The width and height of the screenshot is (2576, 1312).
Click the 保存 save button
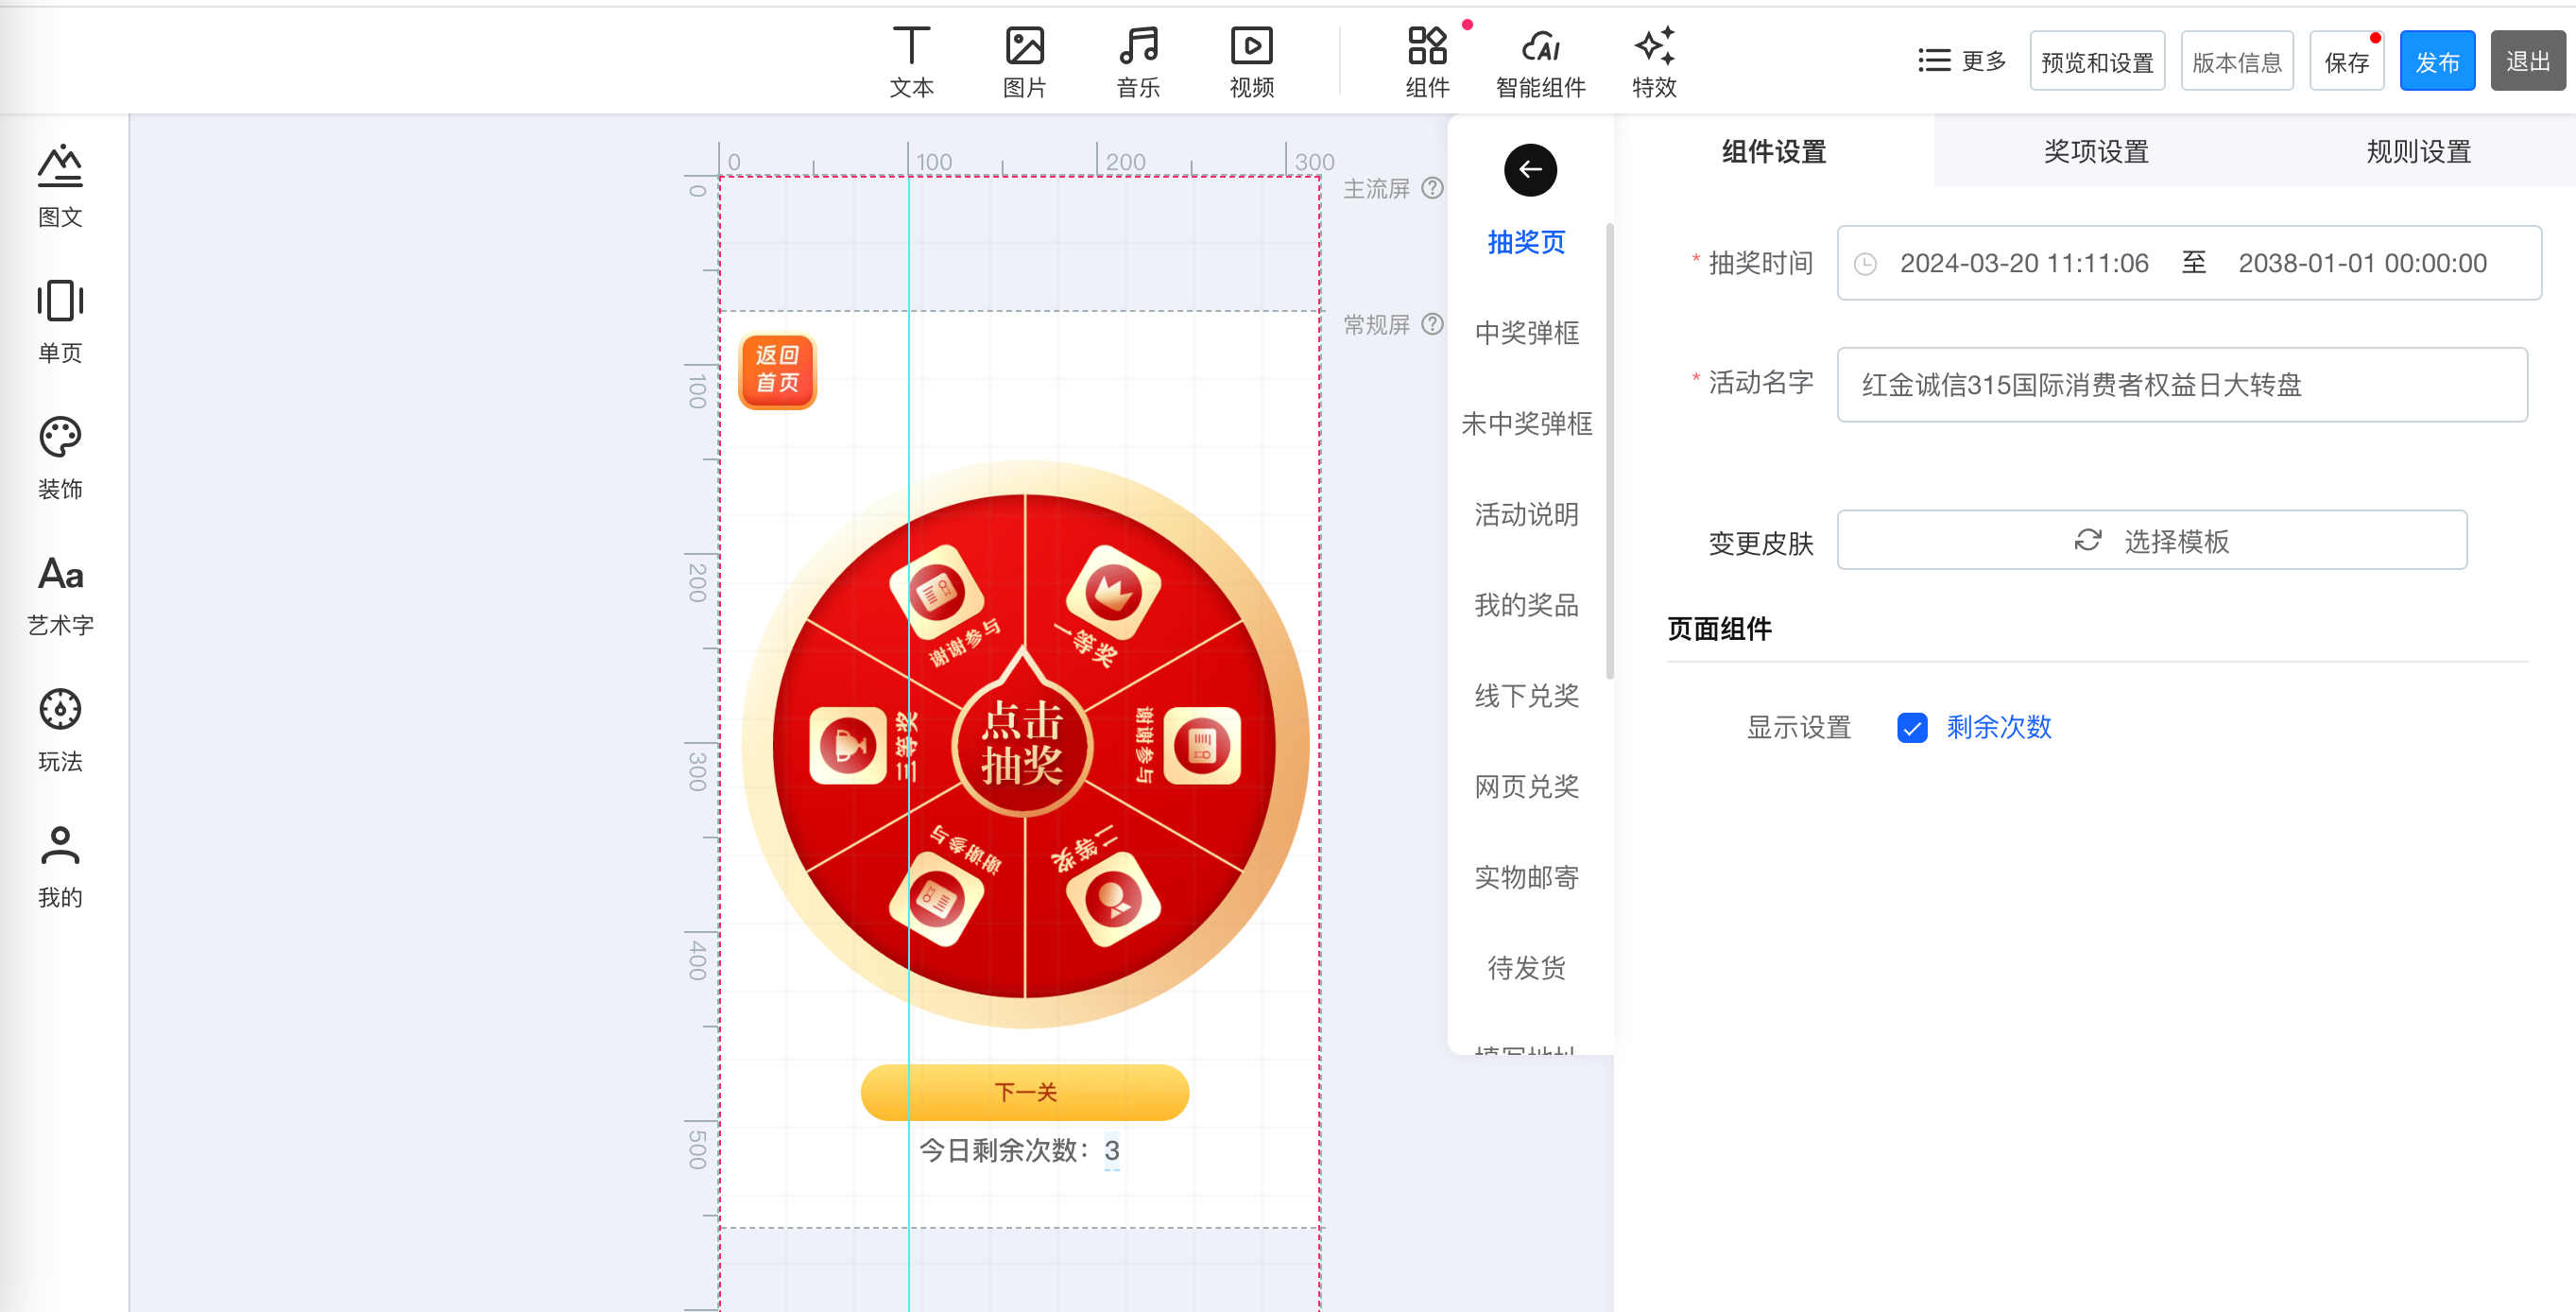[2346, 61]
